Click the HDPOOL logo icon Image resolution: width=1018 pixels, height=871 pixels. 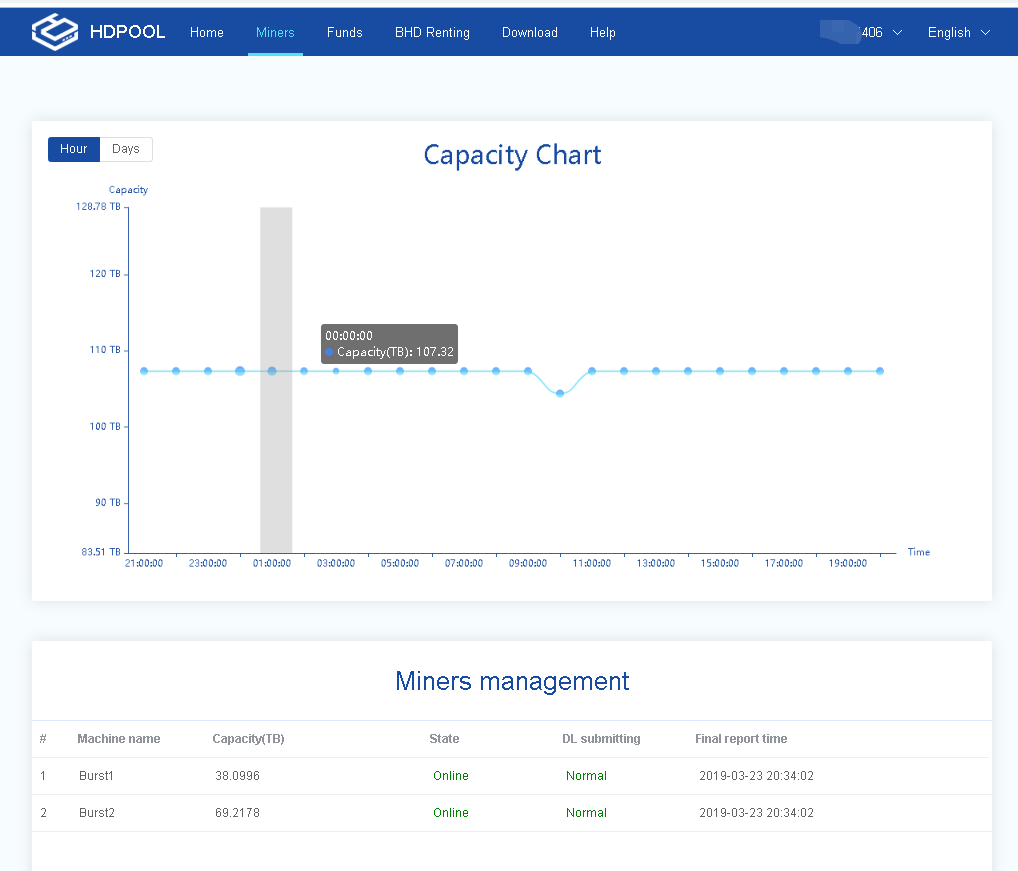click(55, 32)
